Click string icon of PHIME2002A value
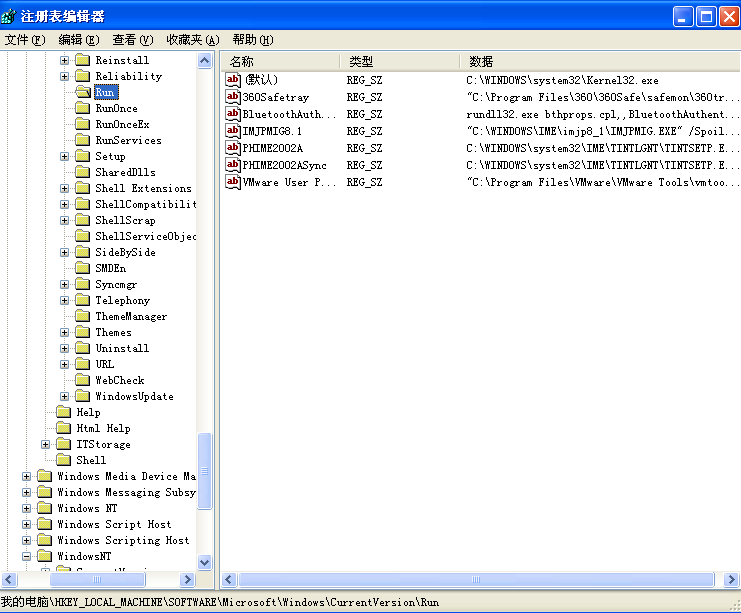The height and width of the screenshot is (613, 741). coord(233,148)
